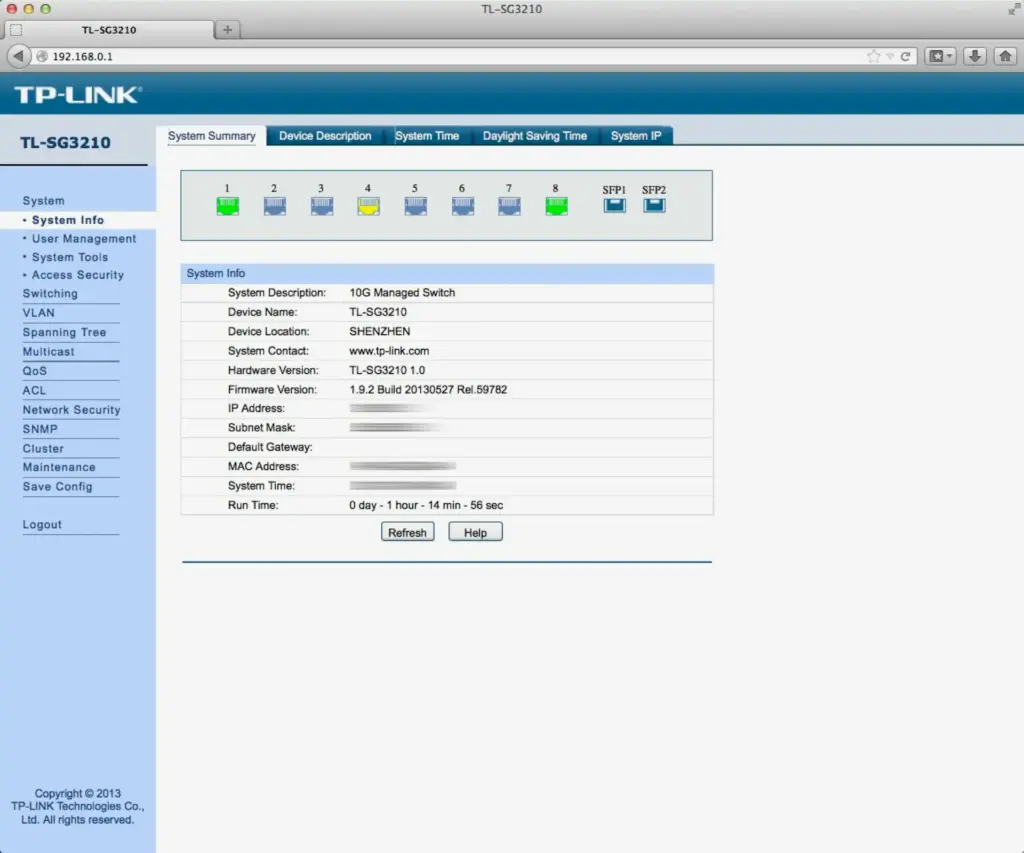The image size is (1024, 853).
Task: Click the green port 8 icon
Action: (555, 206)
